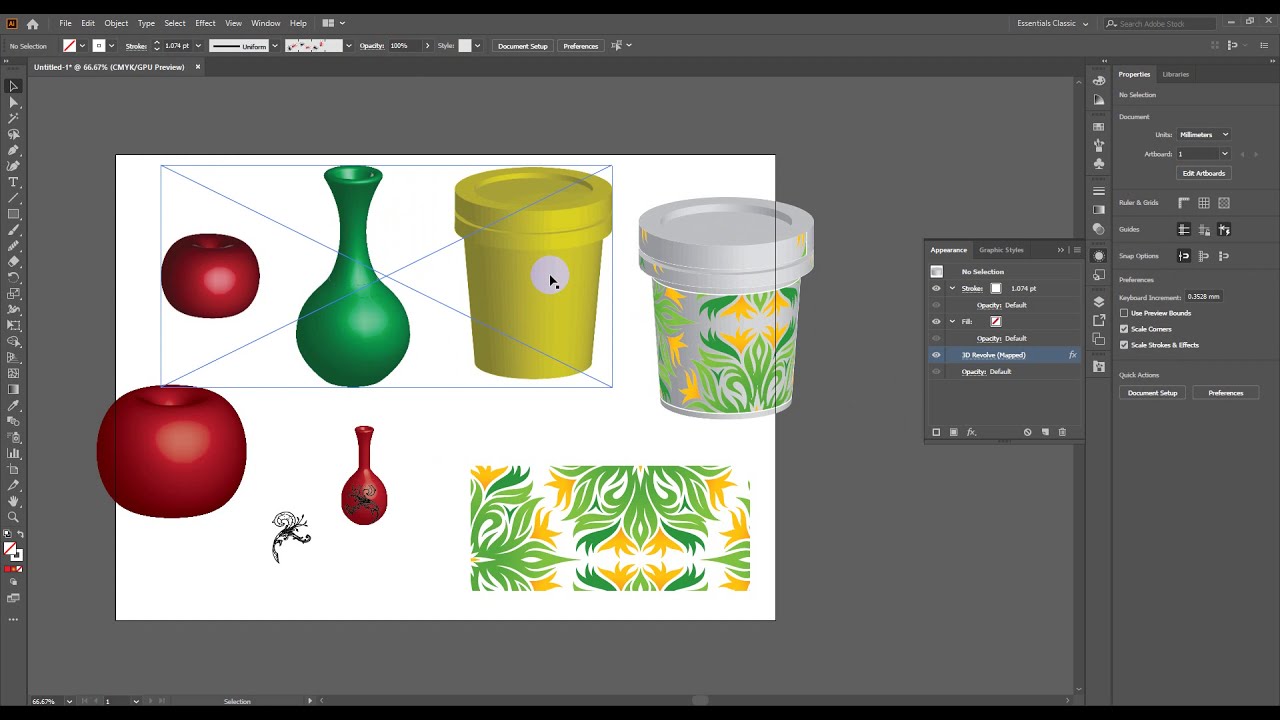1280x720 pixels.
Task: Open the Object menu
Action: [116, 23]
